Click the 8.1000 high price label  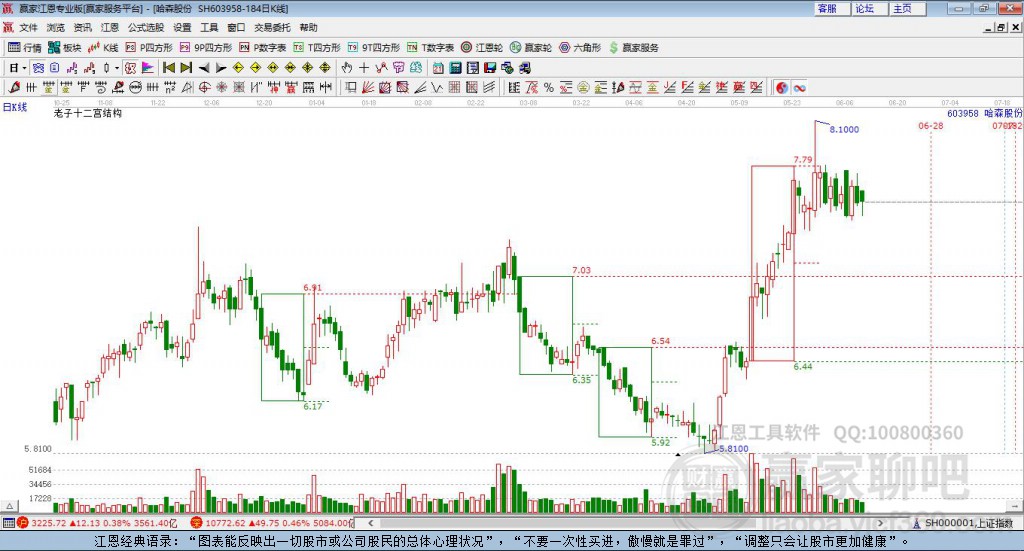point(844,129)
